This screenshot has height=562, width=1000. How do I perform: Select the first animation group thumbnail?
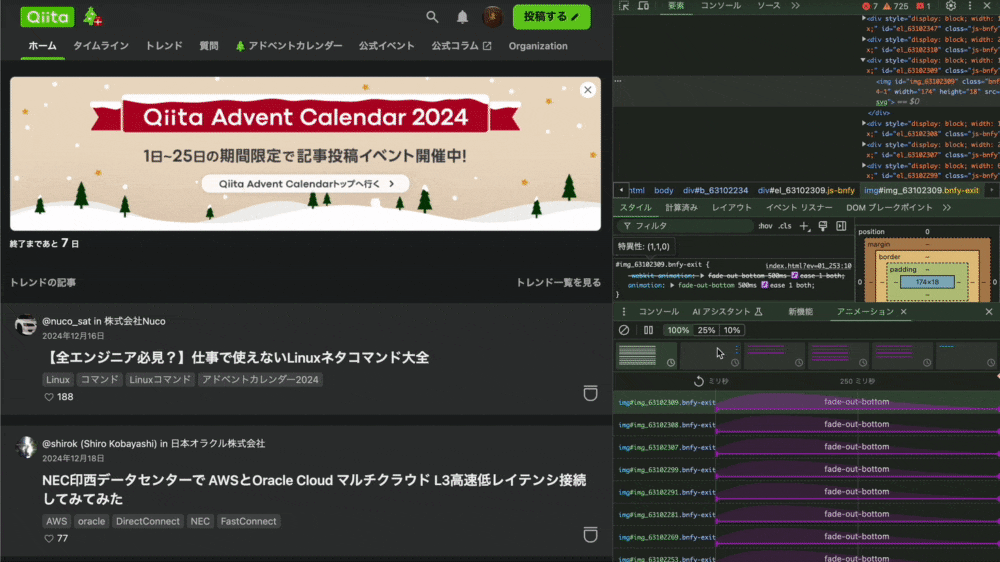click(646, 355)
